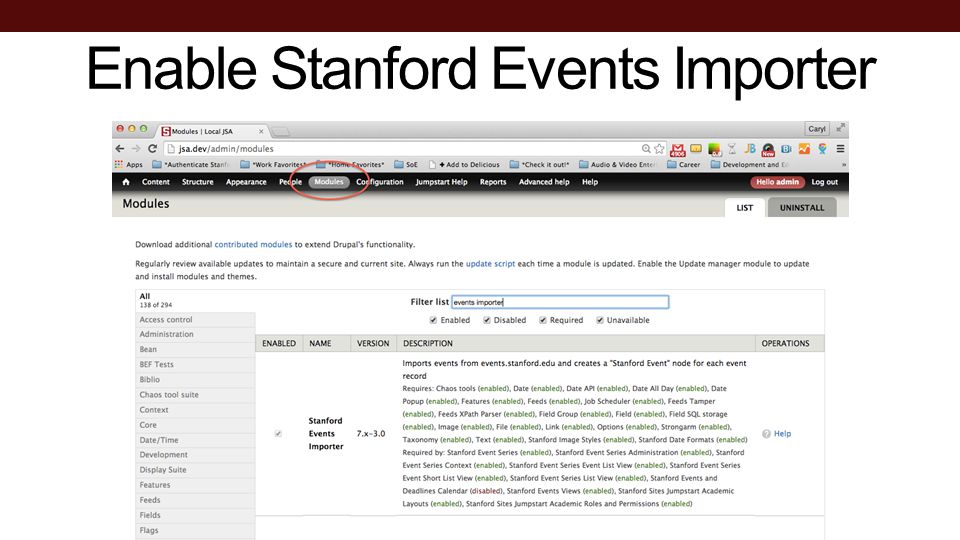
Task: Open the Help item in admin toolbar
Action: coord(590,182)
